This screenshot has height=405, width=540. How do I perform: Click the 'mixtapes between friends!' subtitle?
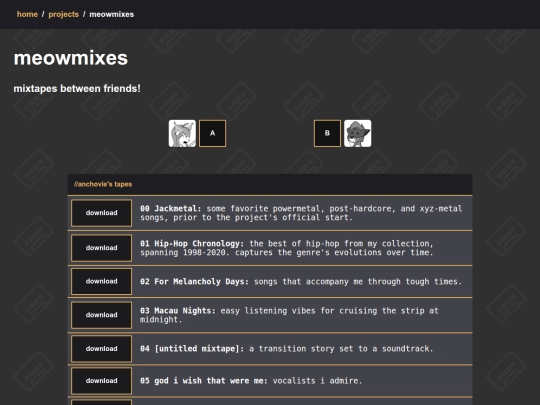(77, 89)
